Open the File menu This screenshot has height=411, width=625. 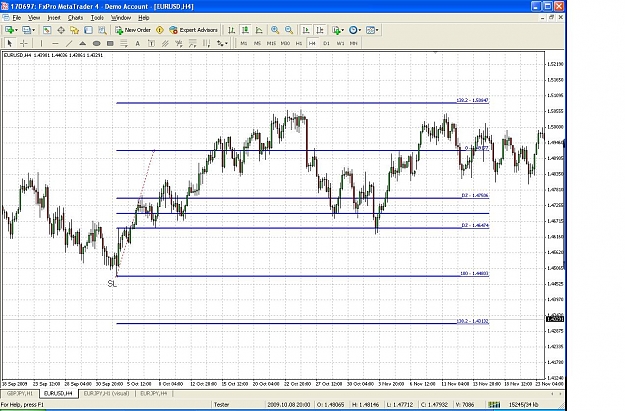coord(17,18)
